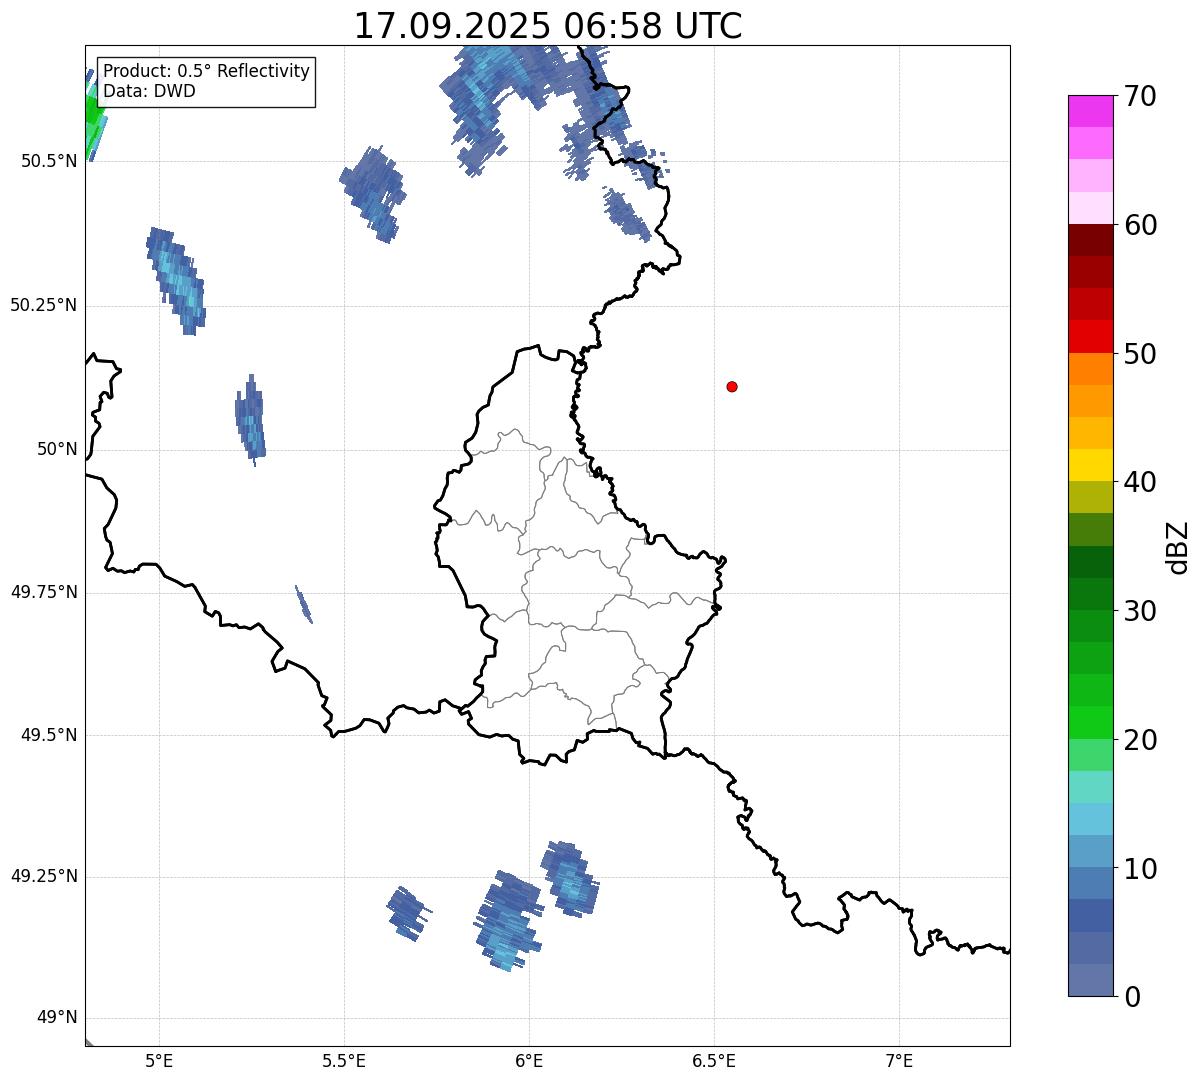1202x1081 pixels.
Task: Click the Product: 0.5° Reflectivity label
Action: point(207,72)
